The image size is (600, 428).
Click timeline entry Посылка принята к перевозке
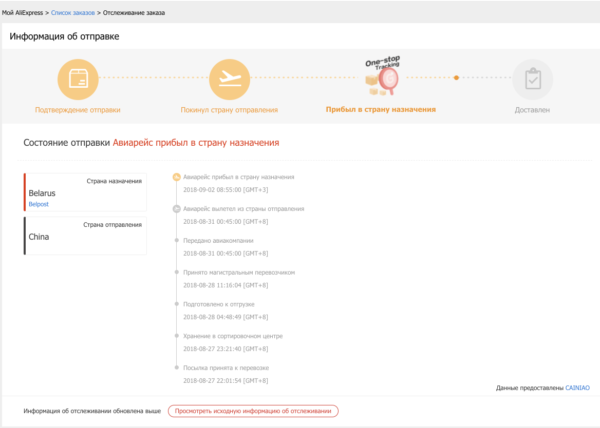click(226, 368)
